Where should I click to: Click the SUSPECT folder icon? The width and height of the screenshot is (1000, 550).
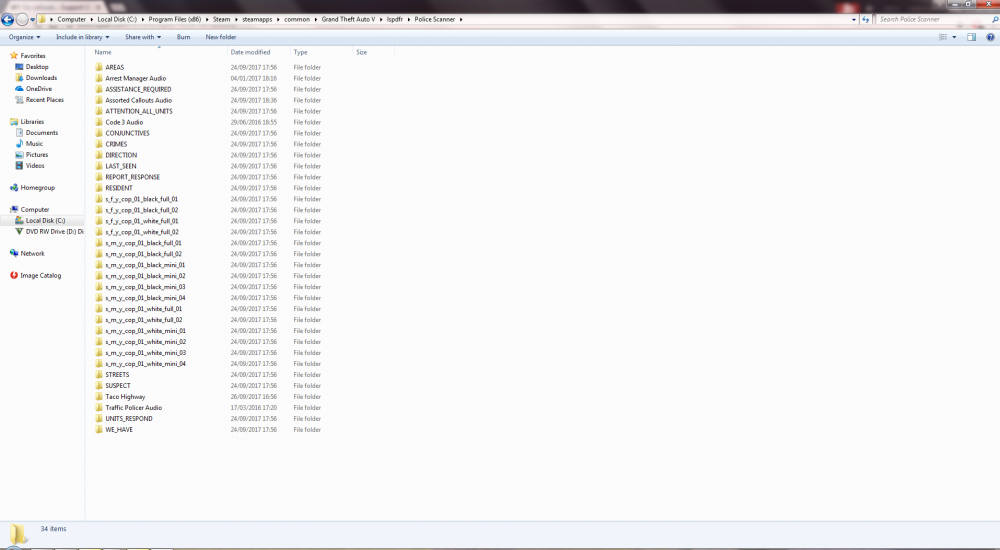click(x=99, y=385)
